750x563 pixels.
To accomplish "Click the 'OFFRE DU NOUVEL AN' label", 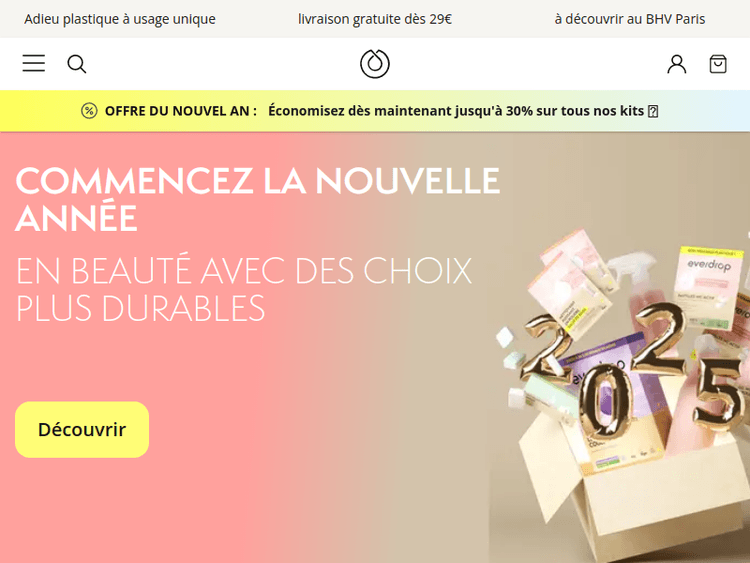I will [x=181, y=111].
